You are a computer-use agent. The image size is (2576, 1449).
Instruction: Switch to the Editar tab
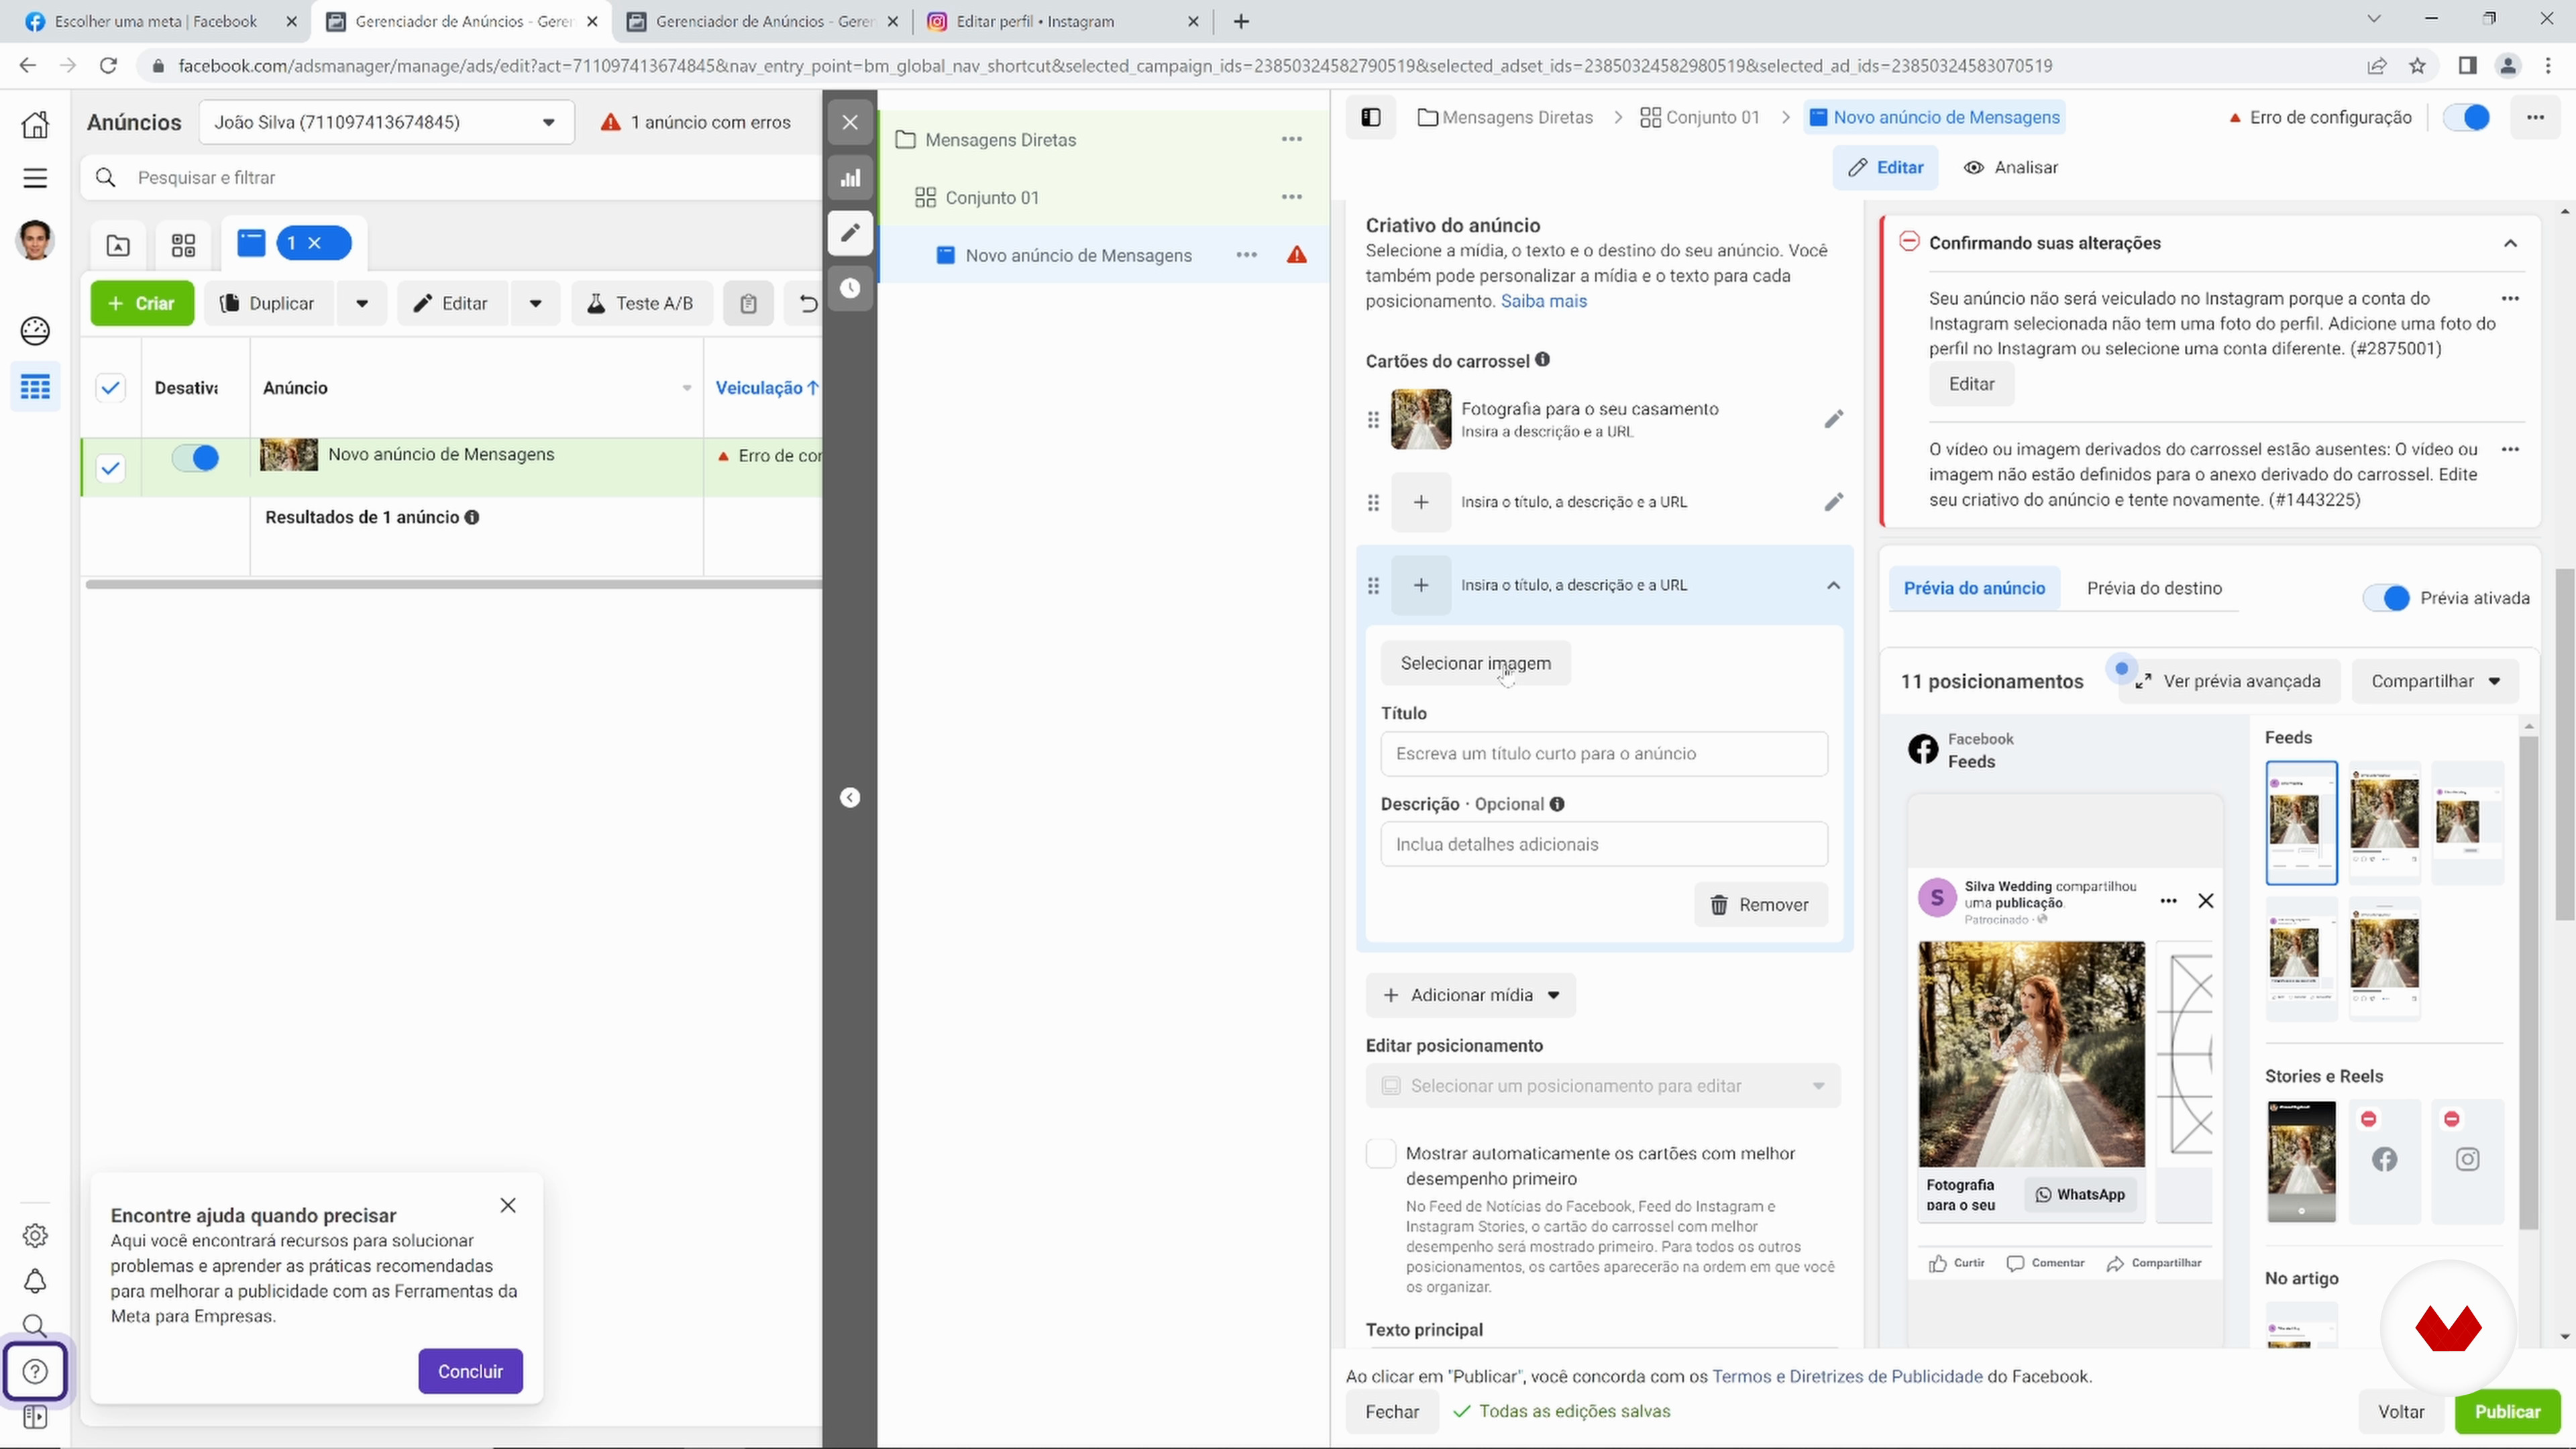pos(1885,168)
